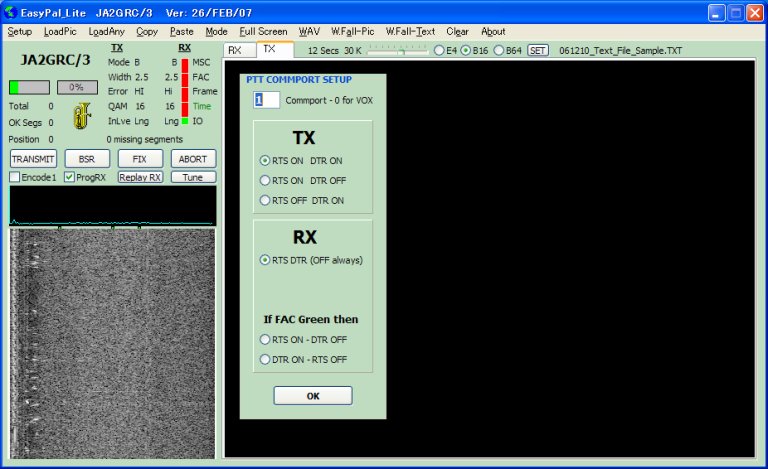This screenshot has height=469, width=768.
Task: Select the E4 radio option
Action: point(445,50)
